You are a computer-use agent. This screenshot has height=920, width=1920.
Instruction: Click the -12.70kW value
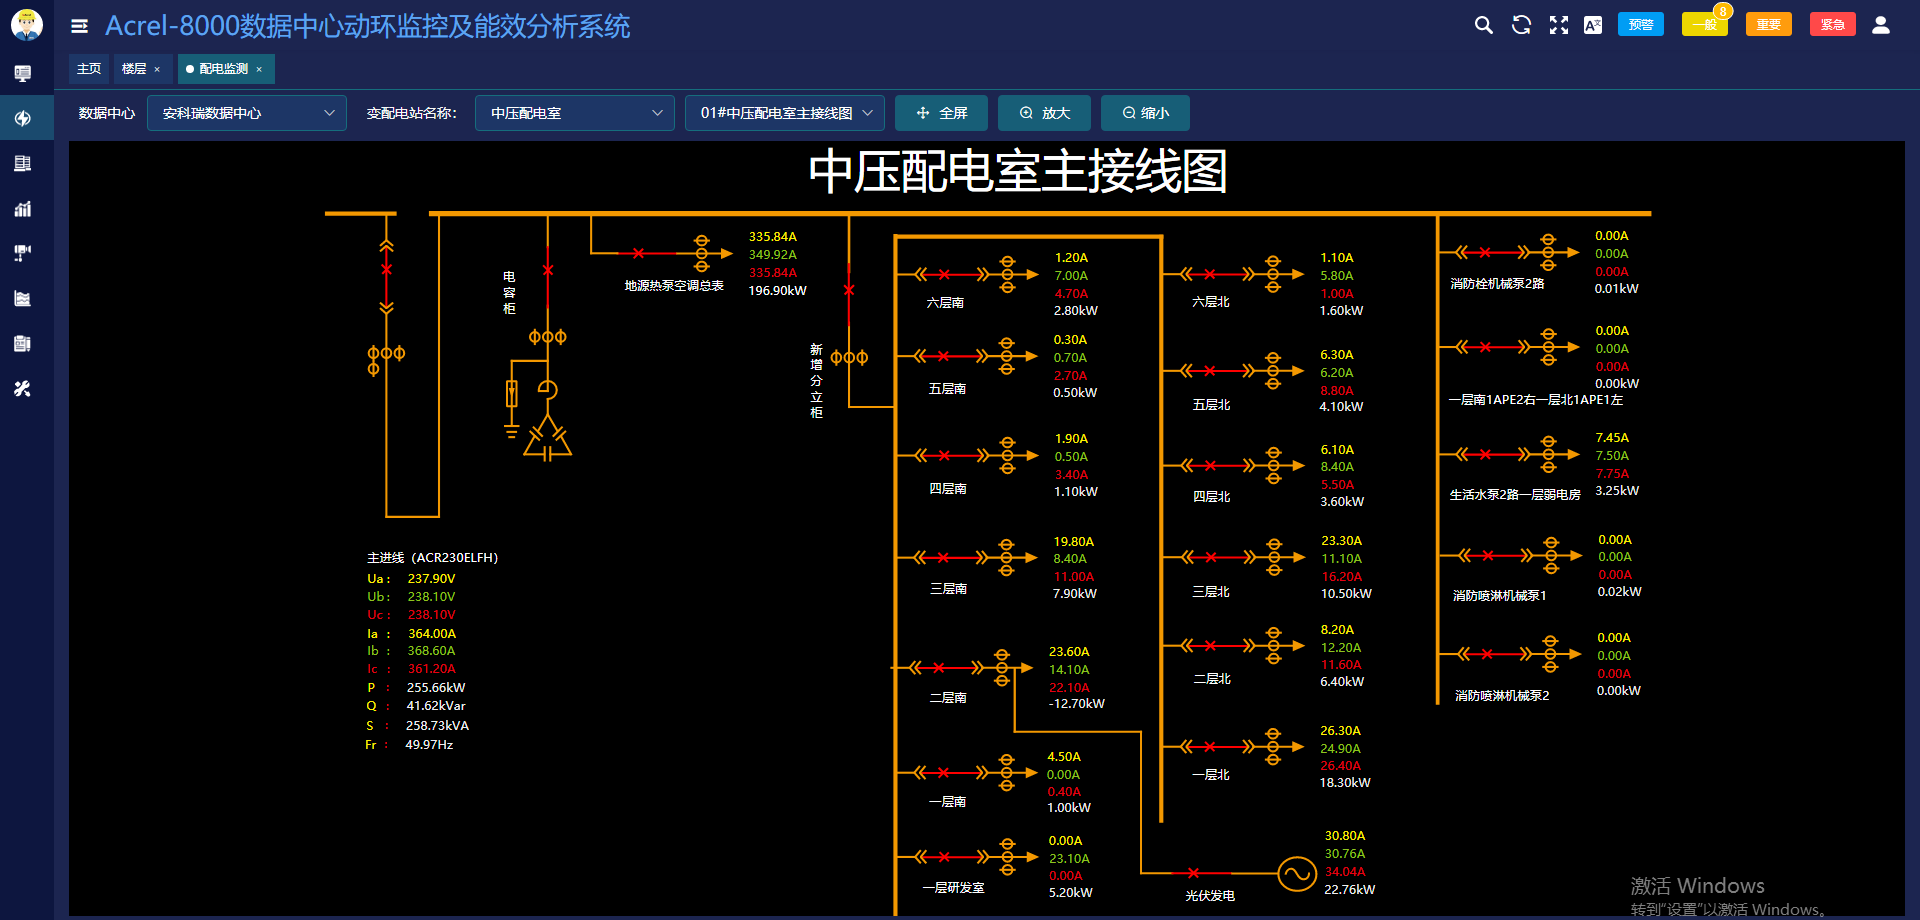click(x=1077, y=704)
